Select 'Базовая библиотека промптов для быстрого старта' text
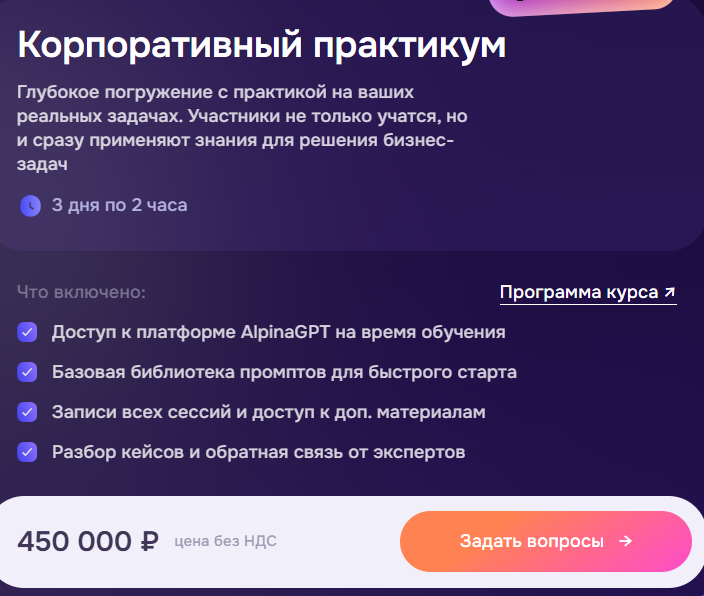Screen dimensions: 704x596 pyautogui.click(x=284, y=372)
